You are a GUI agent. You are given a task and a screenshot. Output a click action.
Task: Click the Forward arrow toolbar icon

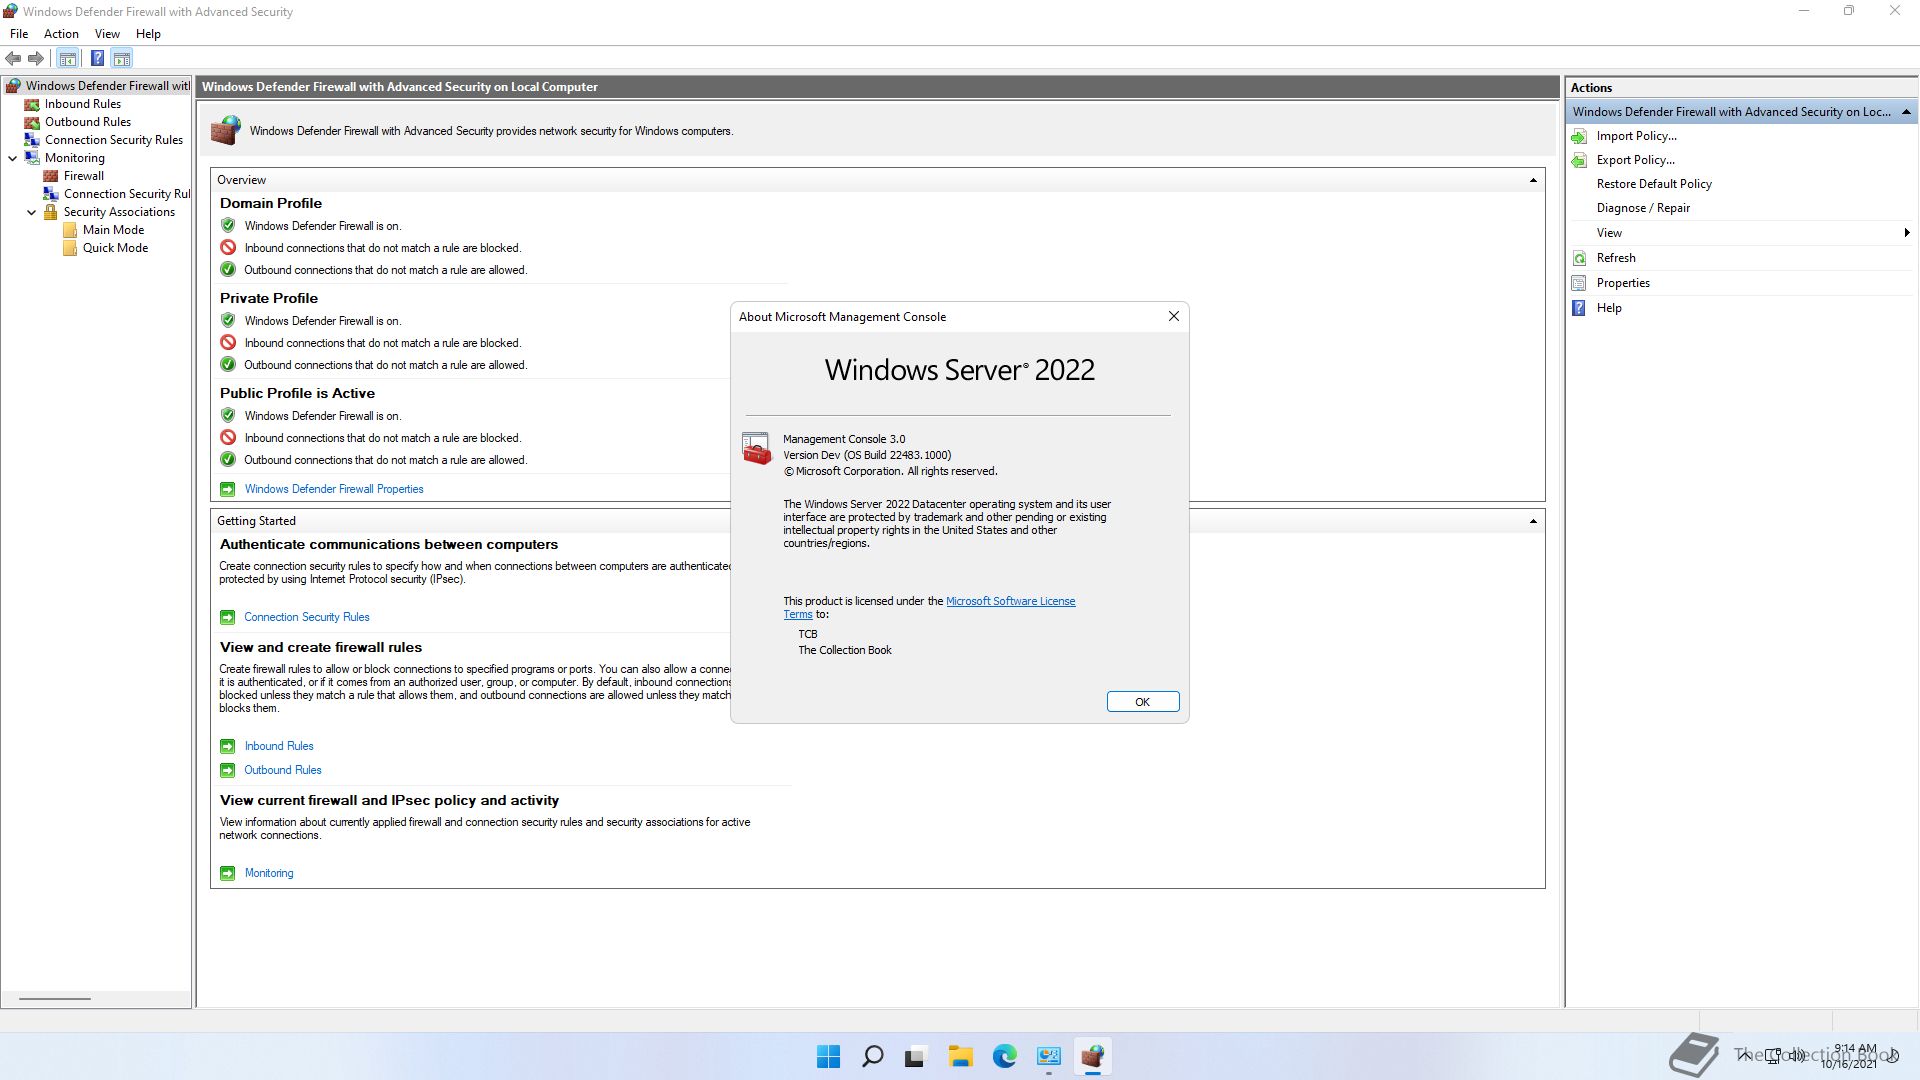pos(36,58)
